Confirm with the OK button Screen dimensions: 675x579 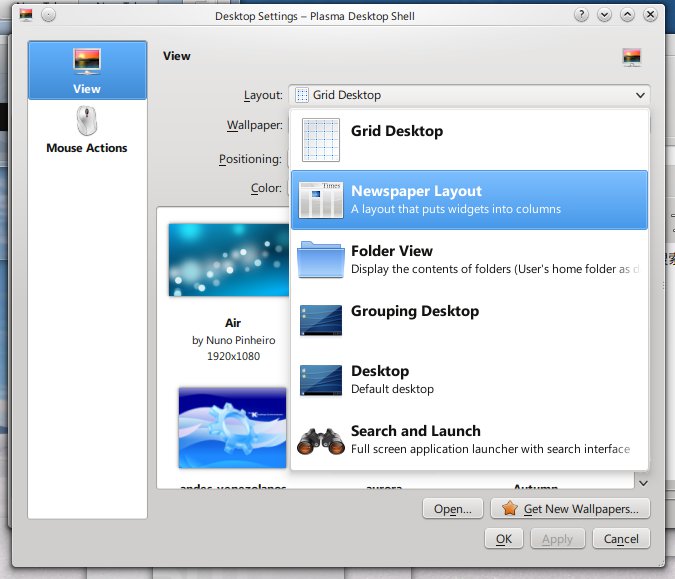coord(504,539)
